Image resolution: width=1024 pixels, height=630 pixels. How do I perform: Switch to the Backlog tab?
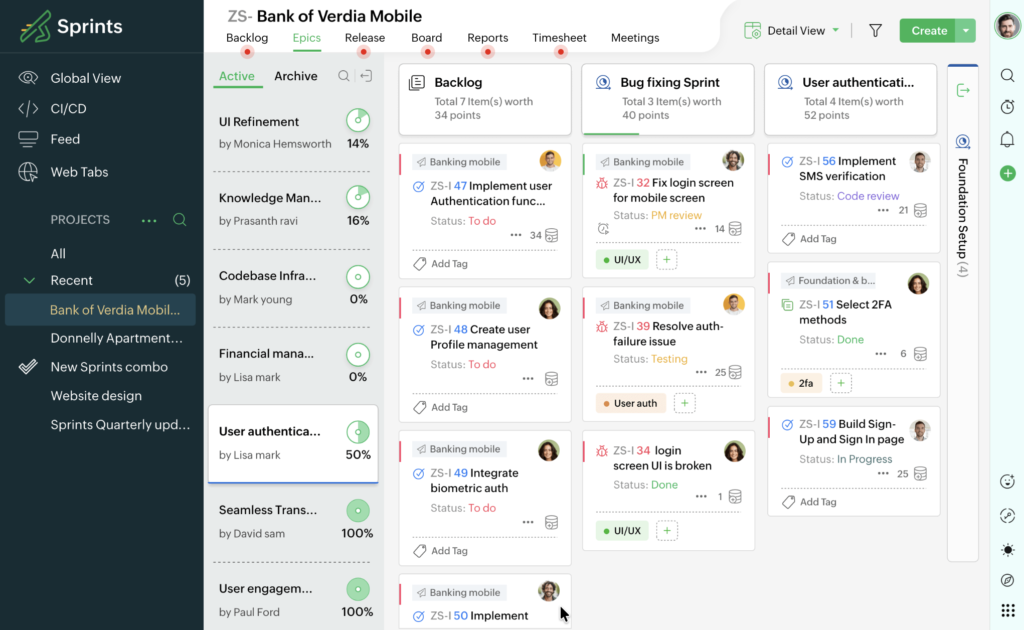click(x=247, y=38)
